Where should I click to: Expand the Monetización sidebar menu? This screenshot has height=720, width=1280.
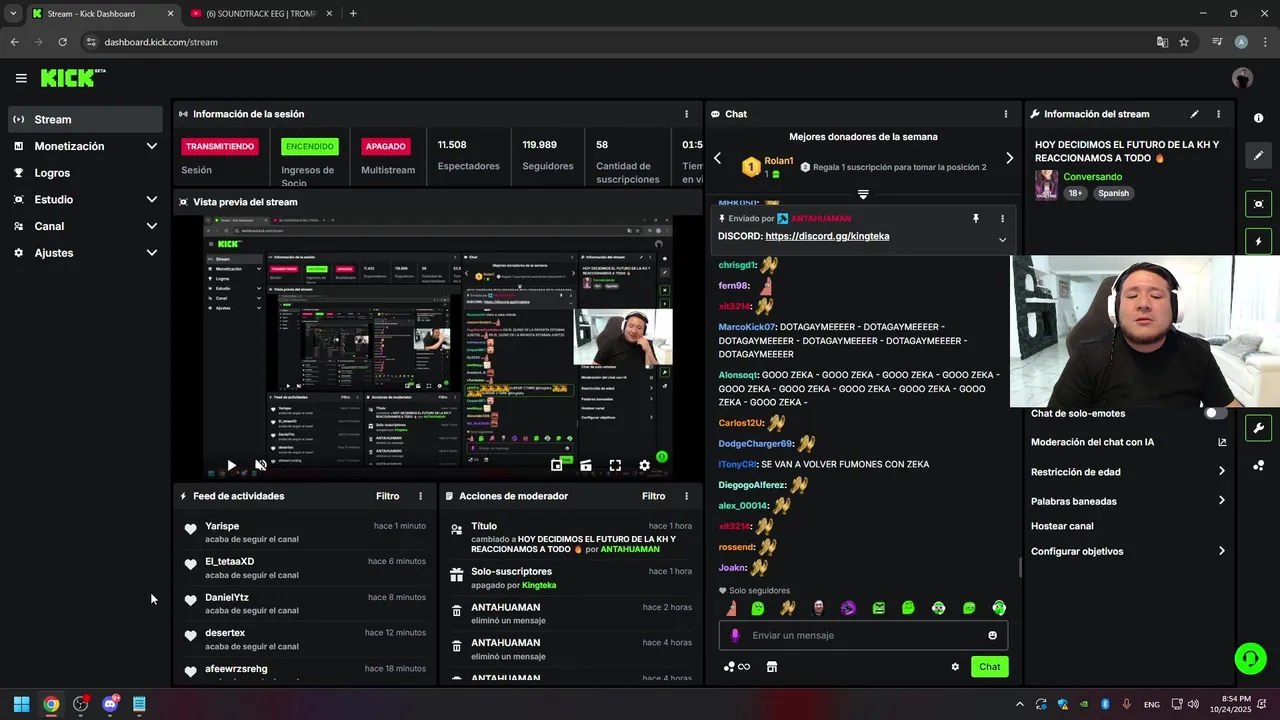pyautogui.click(x=85, y=146)
